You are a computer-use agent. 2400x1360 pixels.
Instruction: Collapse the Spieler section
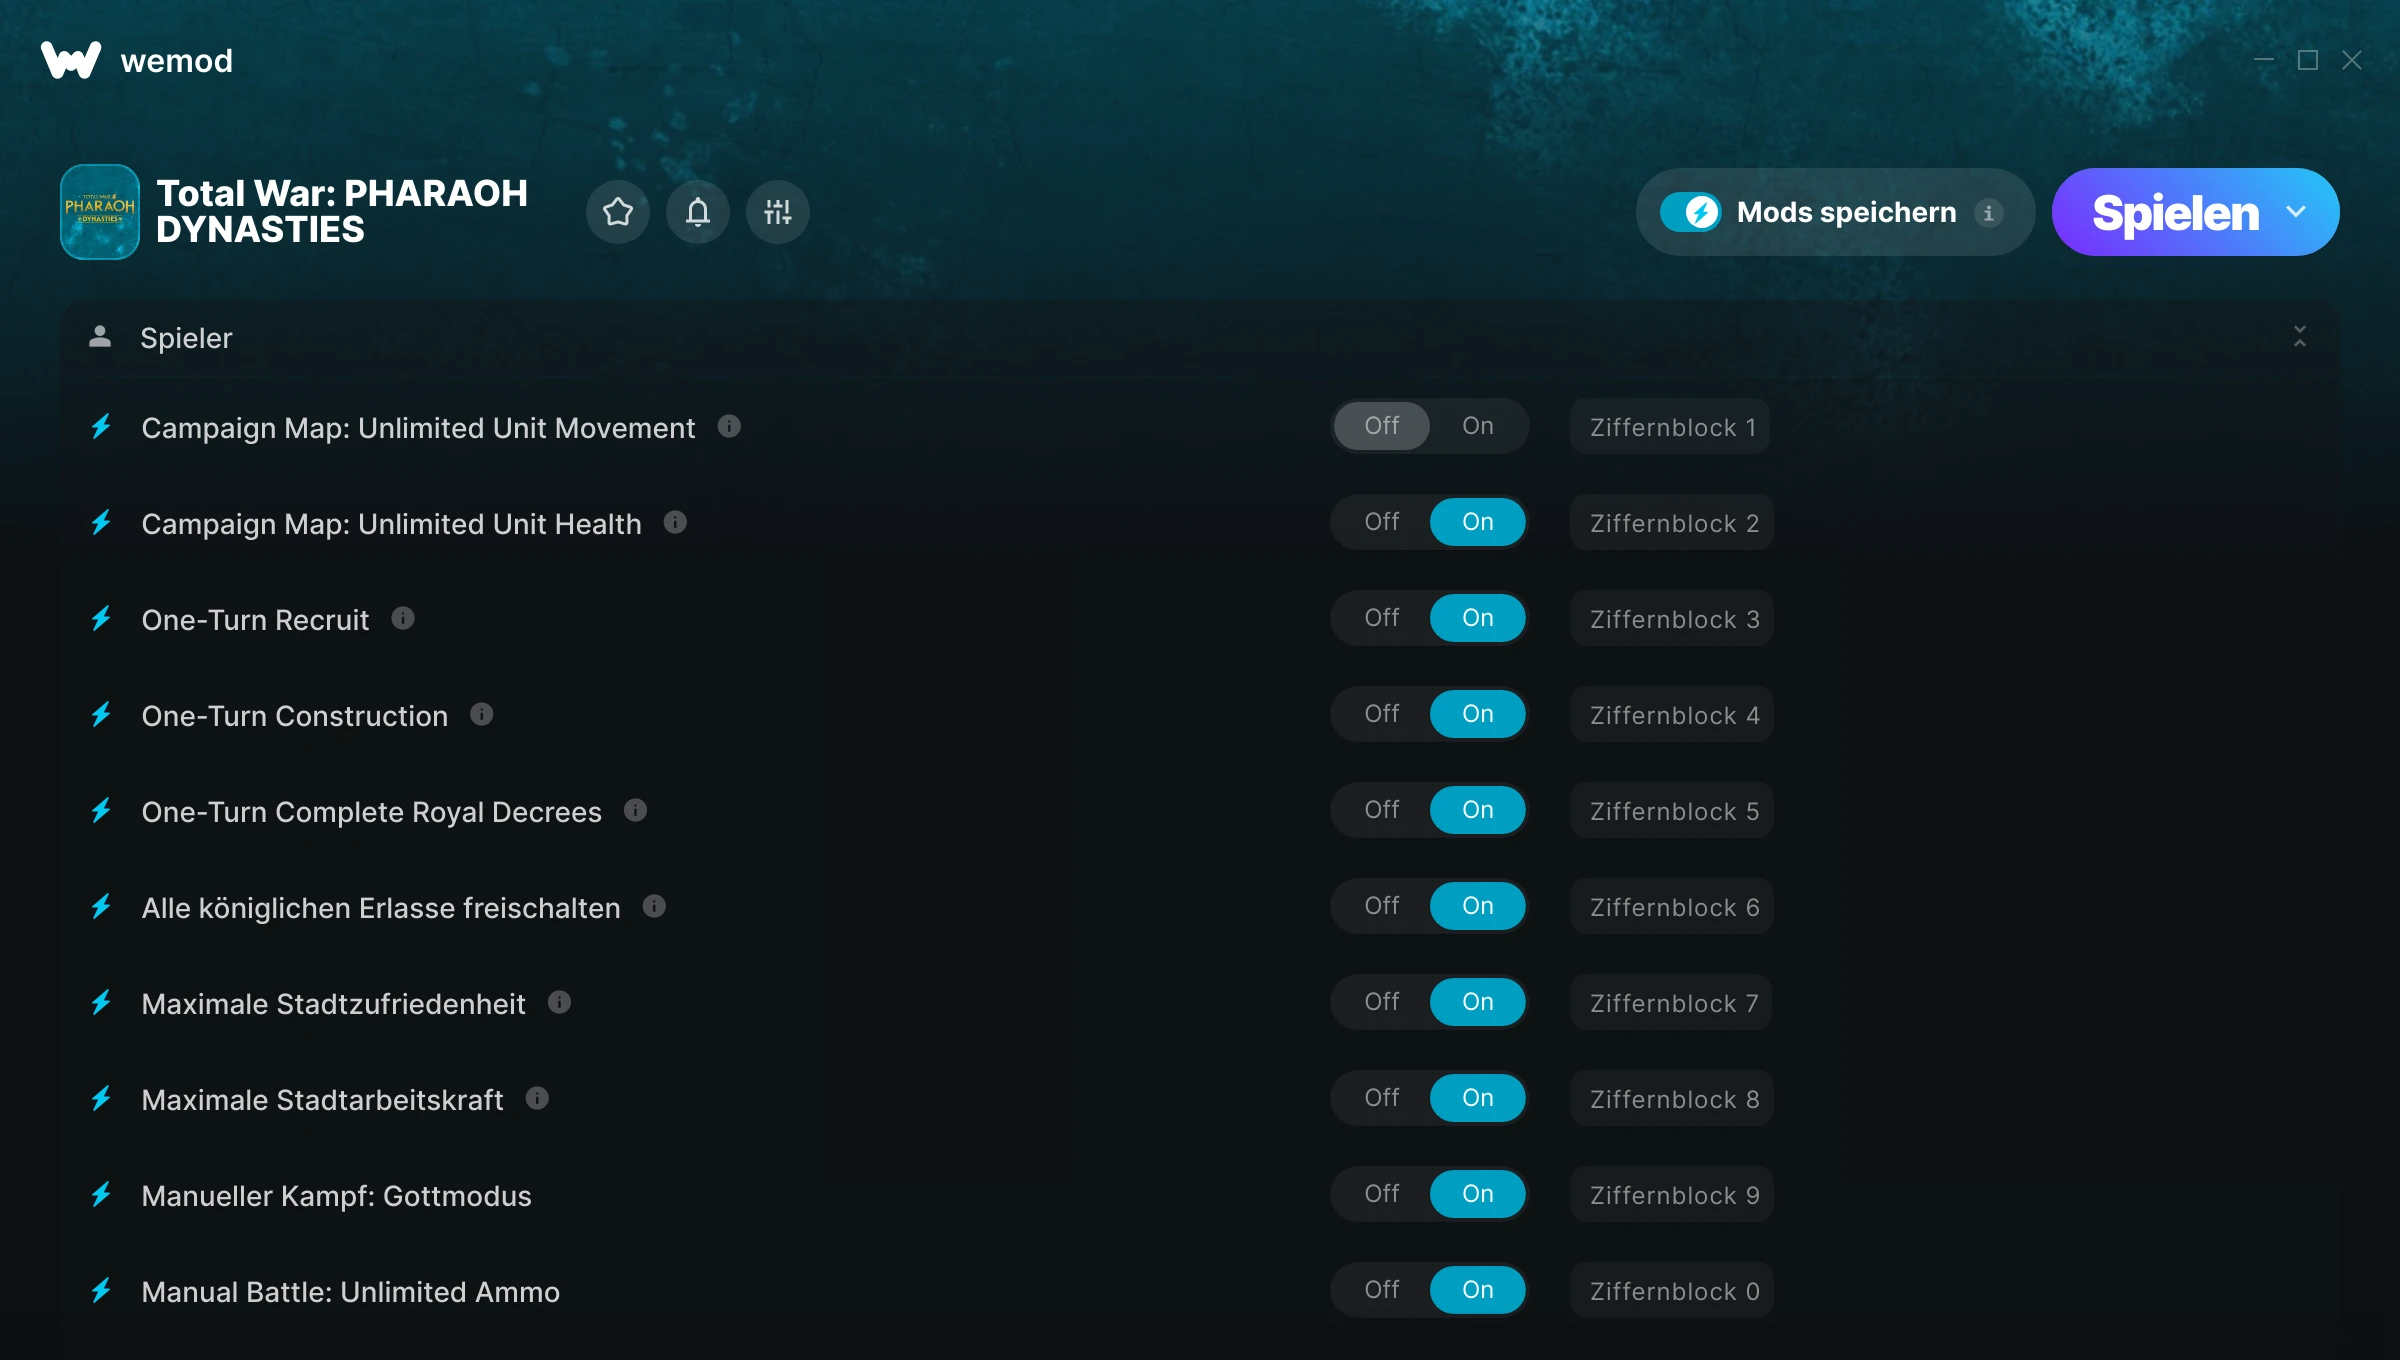[x=2300, y=337]
